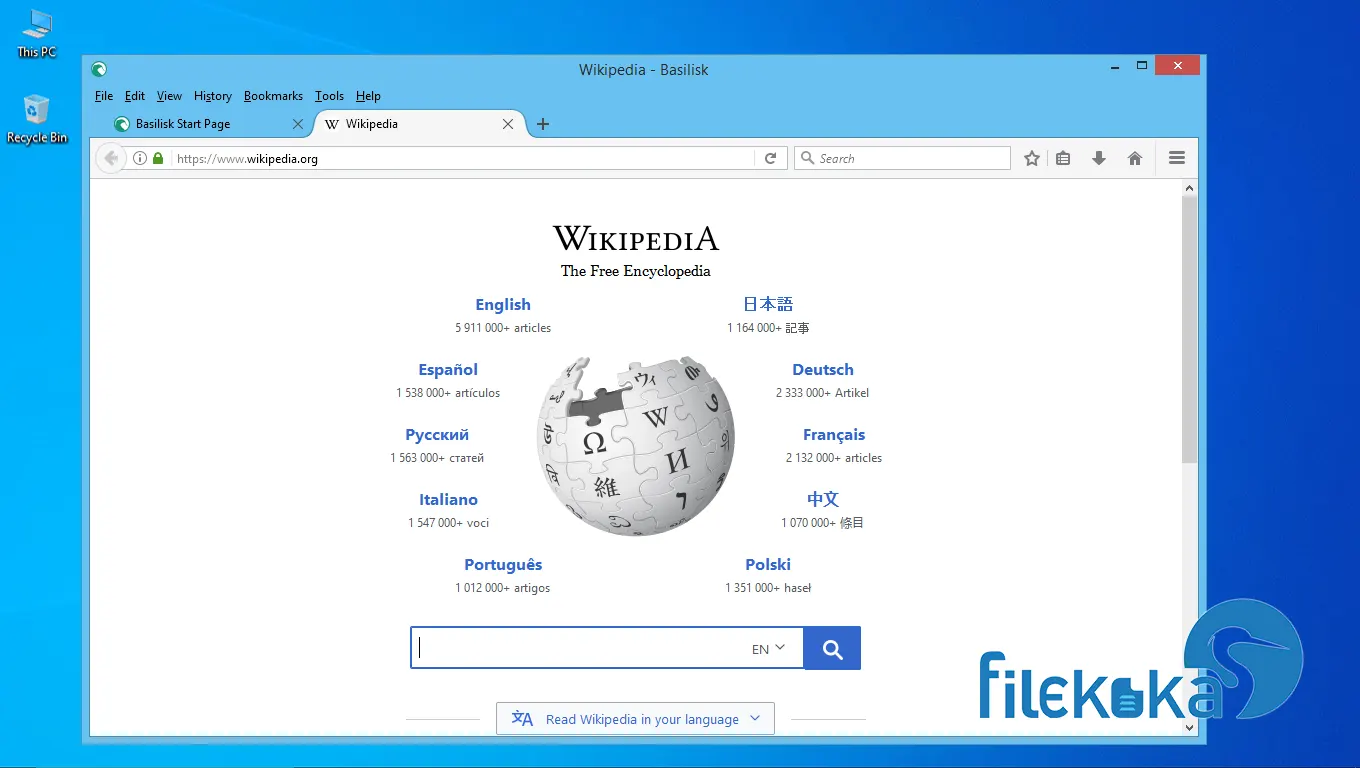
Task: Open the View menu
Action: click(x=169, y=96)
